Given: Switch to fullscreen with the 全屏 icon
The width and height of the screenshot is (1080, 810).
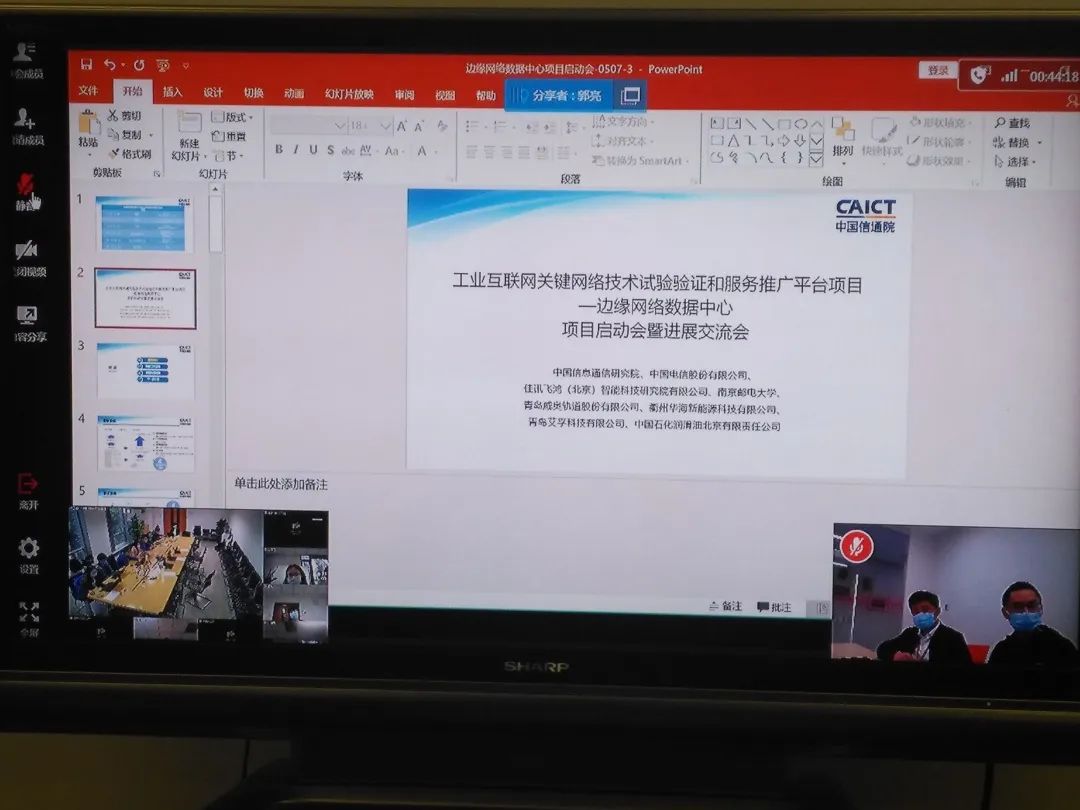Looking at the screenshot, I should pyautogui.click(x=29, y=611).
